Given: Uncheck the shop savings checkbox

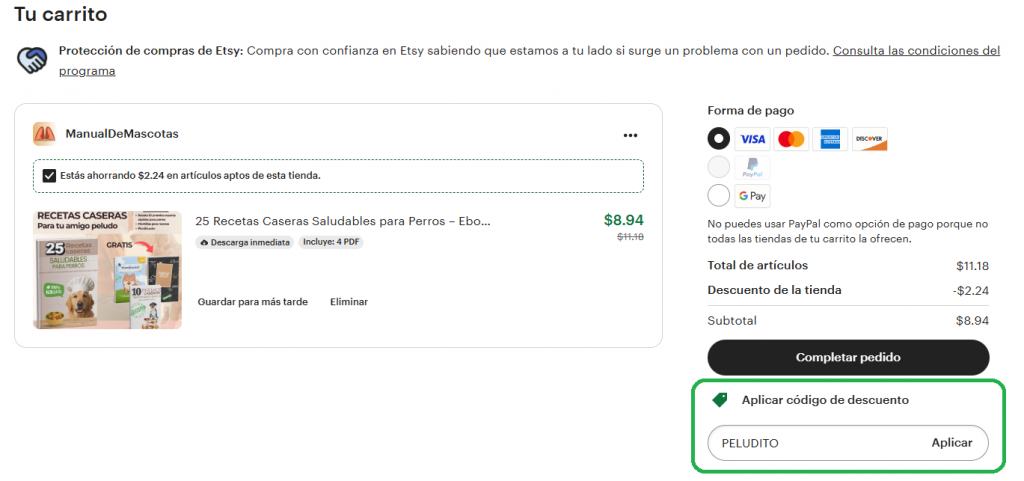Looking at the screenshot, I should (49, 176).
